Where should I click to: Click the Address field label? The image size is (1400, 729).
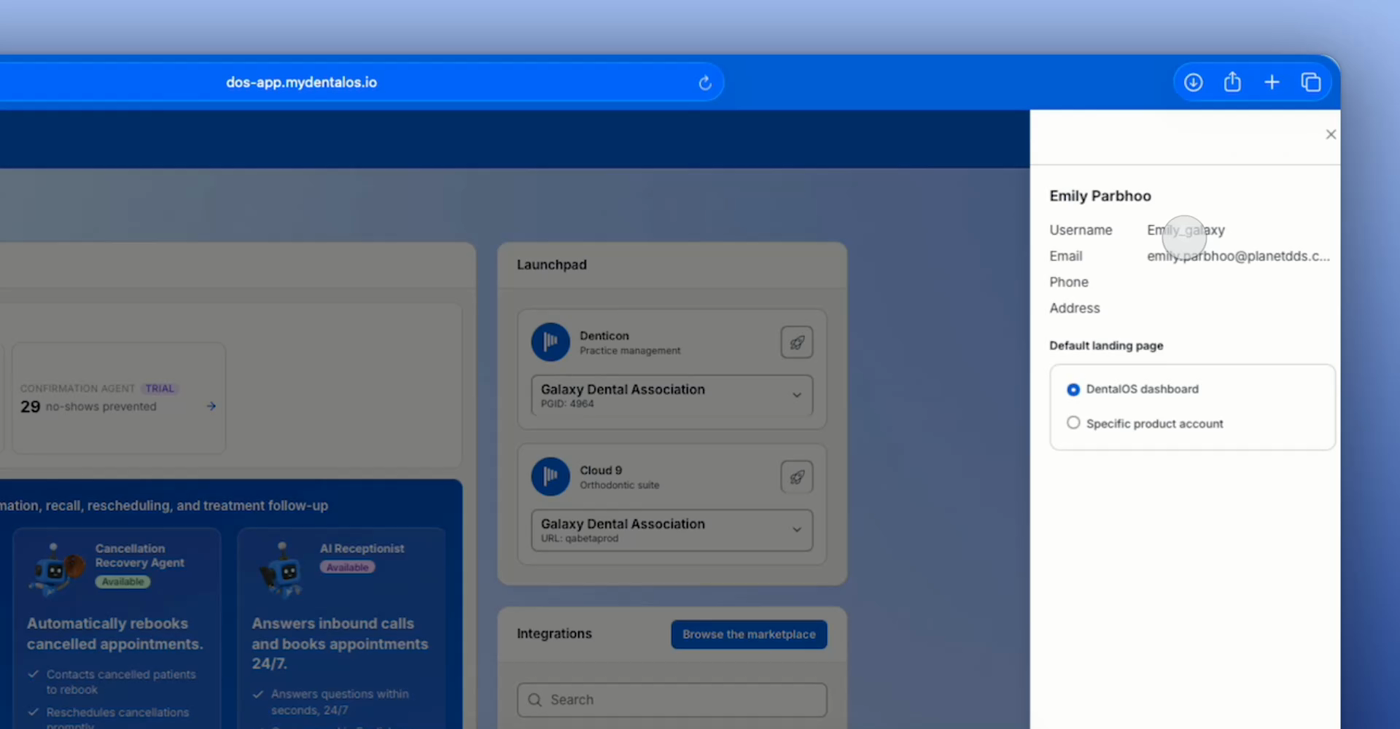1074,308
